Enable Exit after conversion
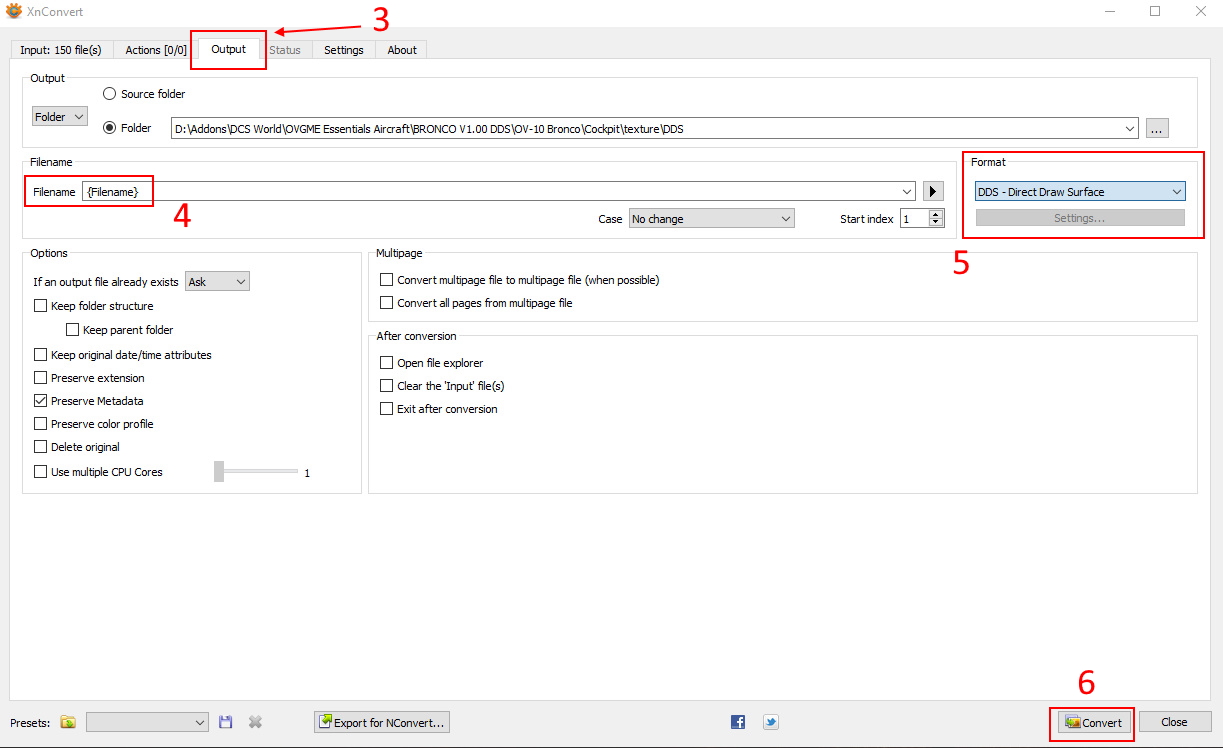The width and height of the screenshot is (1223, 748). [387, 409]
